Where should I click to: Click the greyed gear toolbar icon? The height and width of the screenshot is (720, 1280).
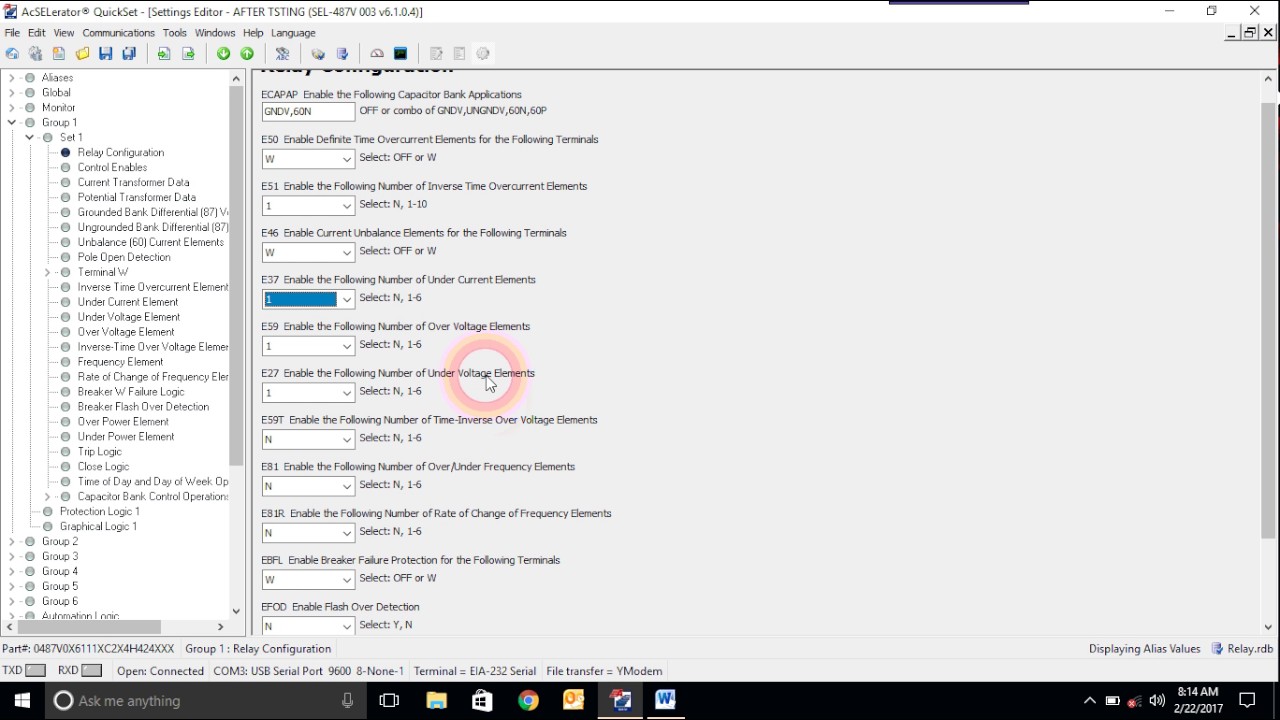pyautogui.click(x=483, y=54)
